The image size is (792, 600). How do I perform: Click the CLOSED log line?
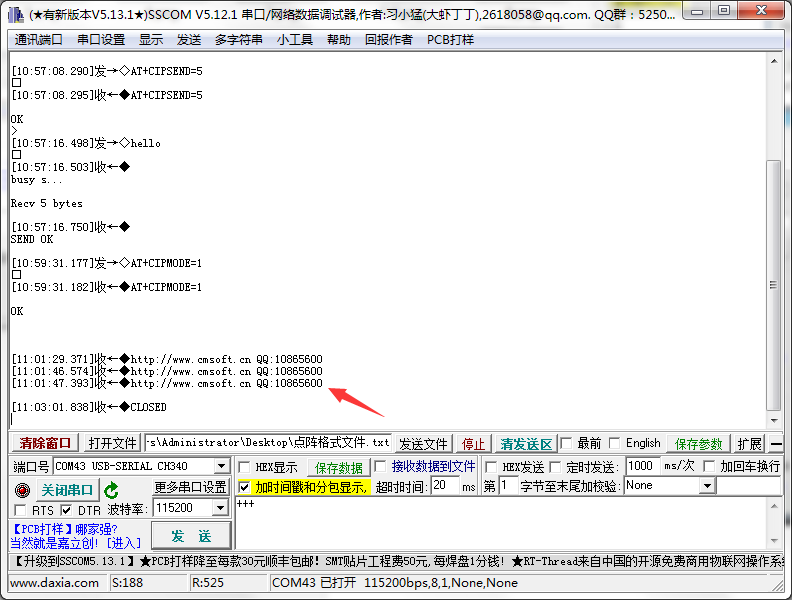tap(89, 407)
